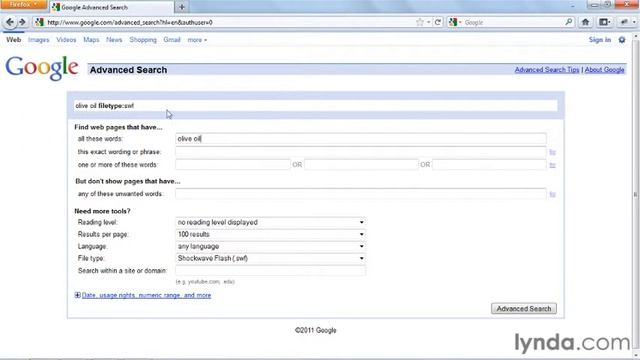
Task: Open About Google link
Action: [604, 70]
